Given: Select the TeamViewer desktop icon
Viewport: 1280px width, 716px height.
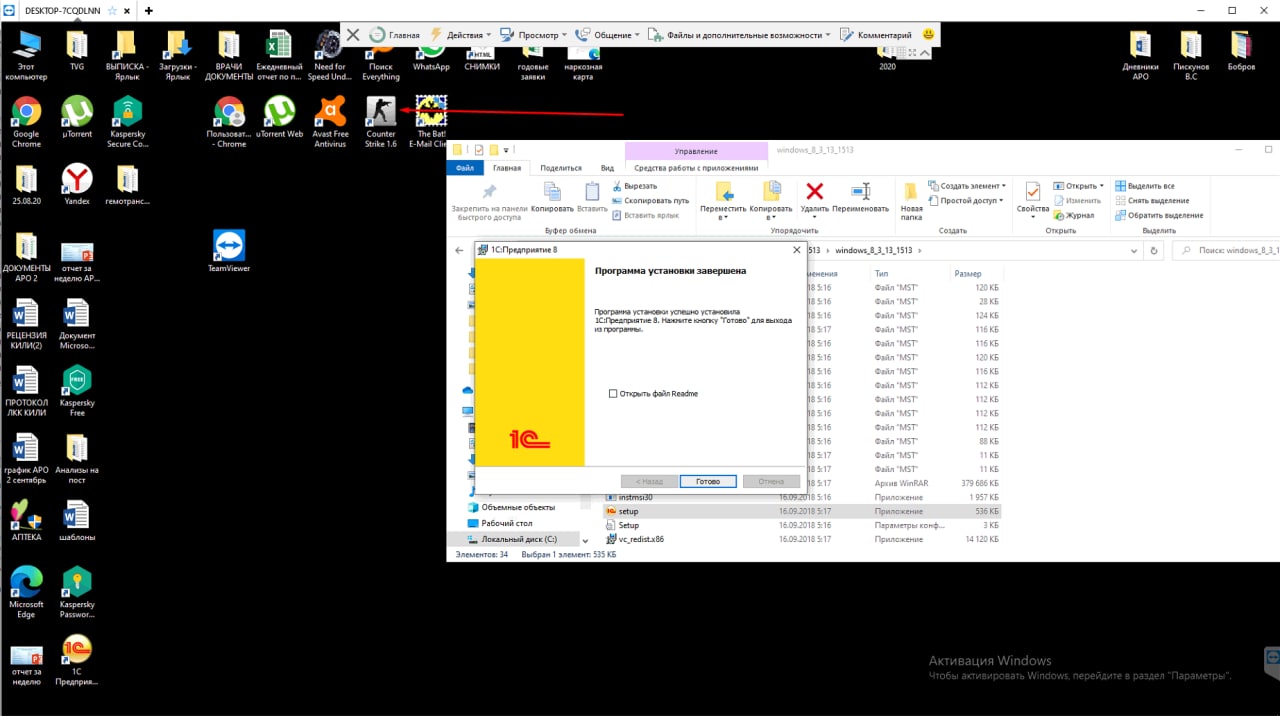Looking at the screenshot, I should point(229,246).
